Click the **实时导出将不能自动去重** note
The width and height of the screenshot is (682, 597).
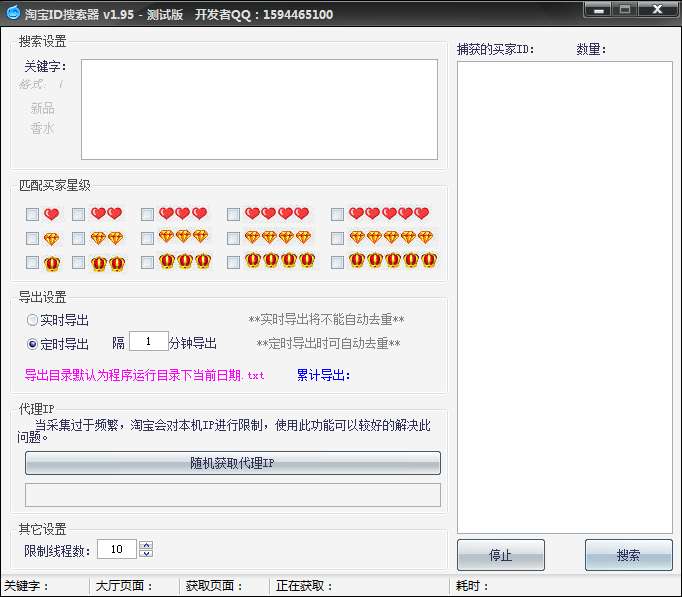[326, 320]
